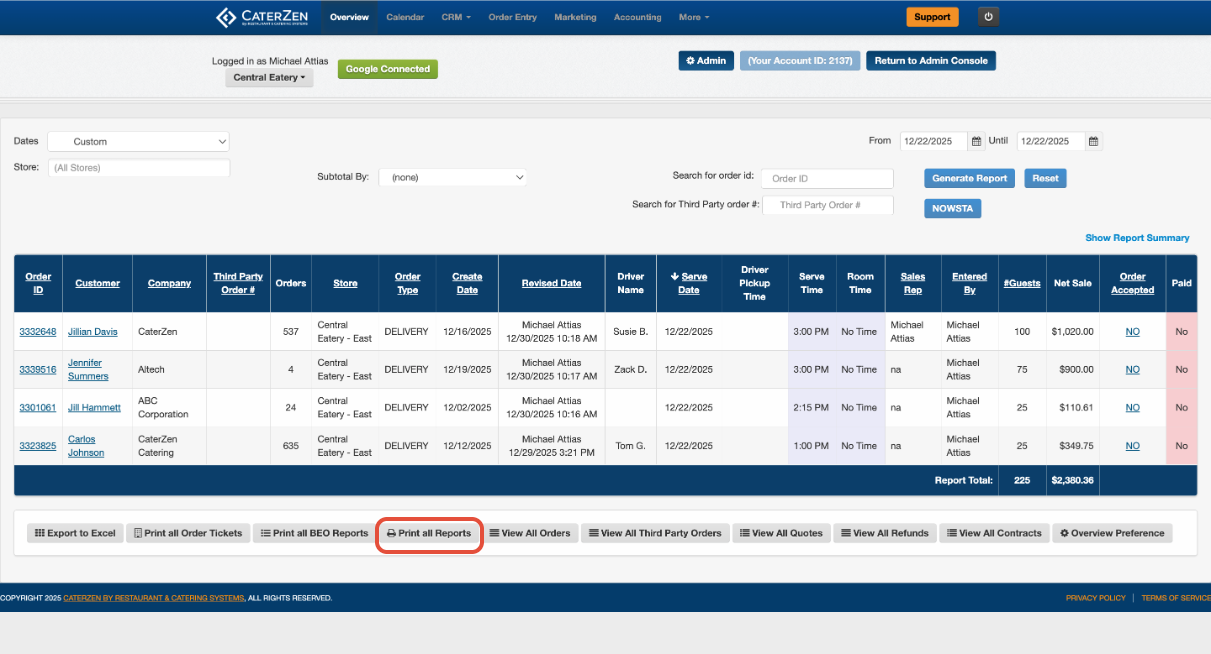The width and height of the screenshot is (1211, 654).
Task: Sort by the Sales Rep column header
Action: (913, 283)
